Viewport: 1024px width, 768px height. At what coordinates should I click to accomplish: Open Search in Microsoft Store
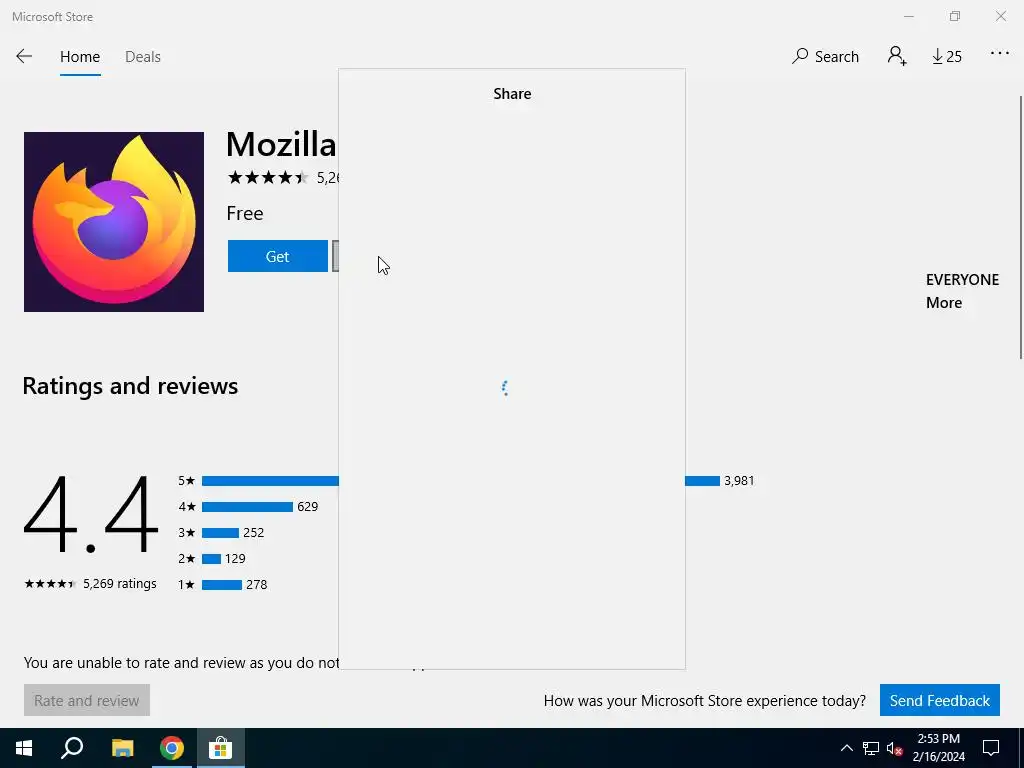coord(825,56)
